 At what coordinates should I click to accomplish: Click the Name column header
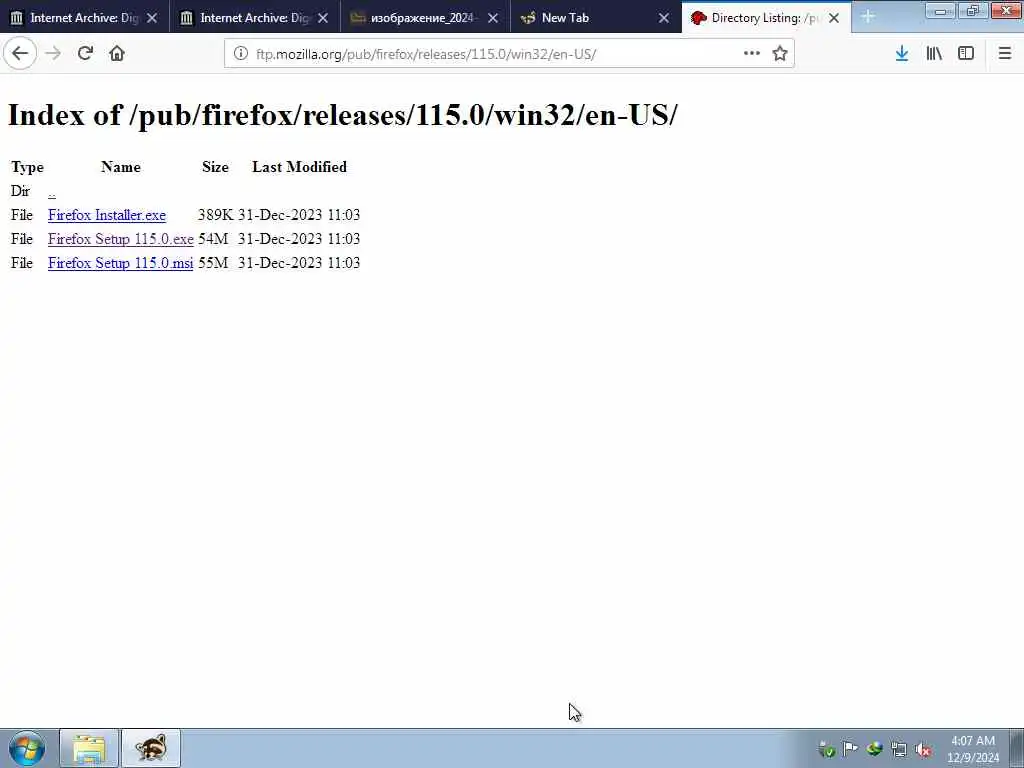121,167
